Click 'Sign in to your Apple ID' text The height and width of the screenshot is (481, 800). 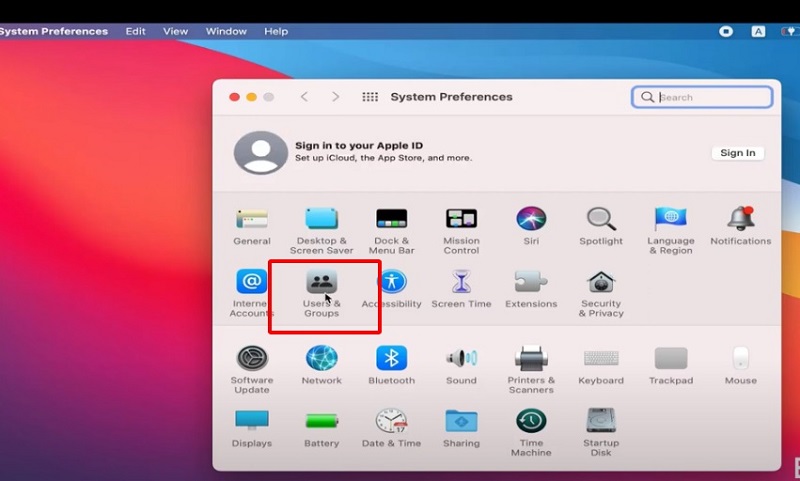point(359,145)
